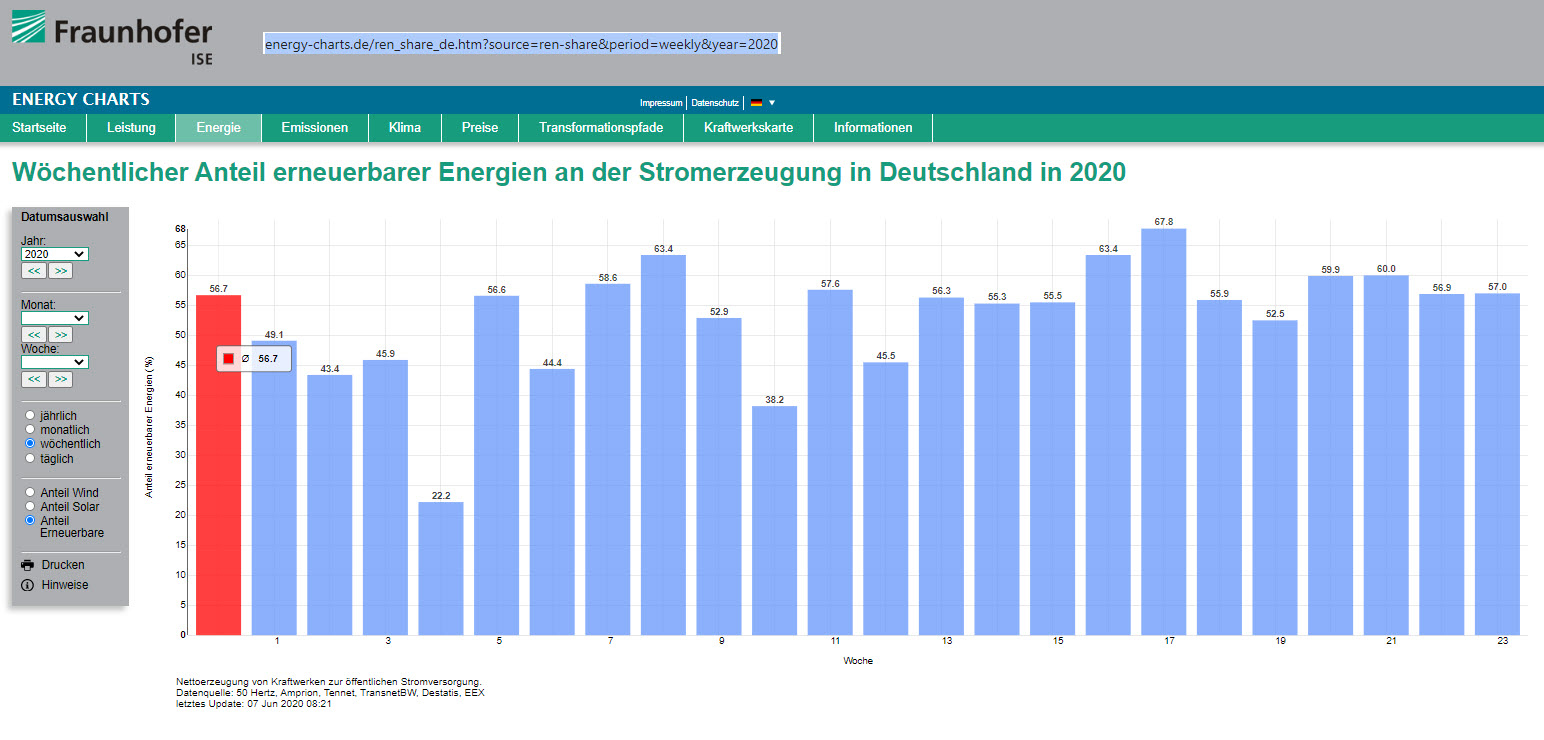The image size is (1544, 740).
Task: Click the Drucken printer icon
Action: [x=28, y=565]
